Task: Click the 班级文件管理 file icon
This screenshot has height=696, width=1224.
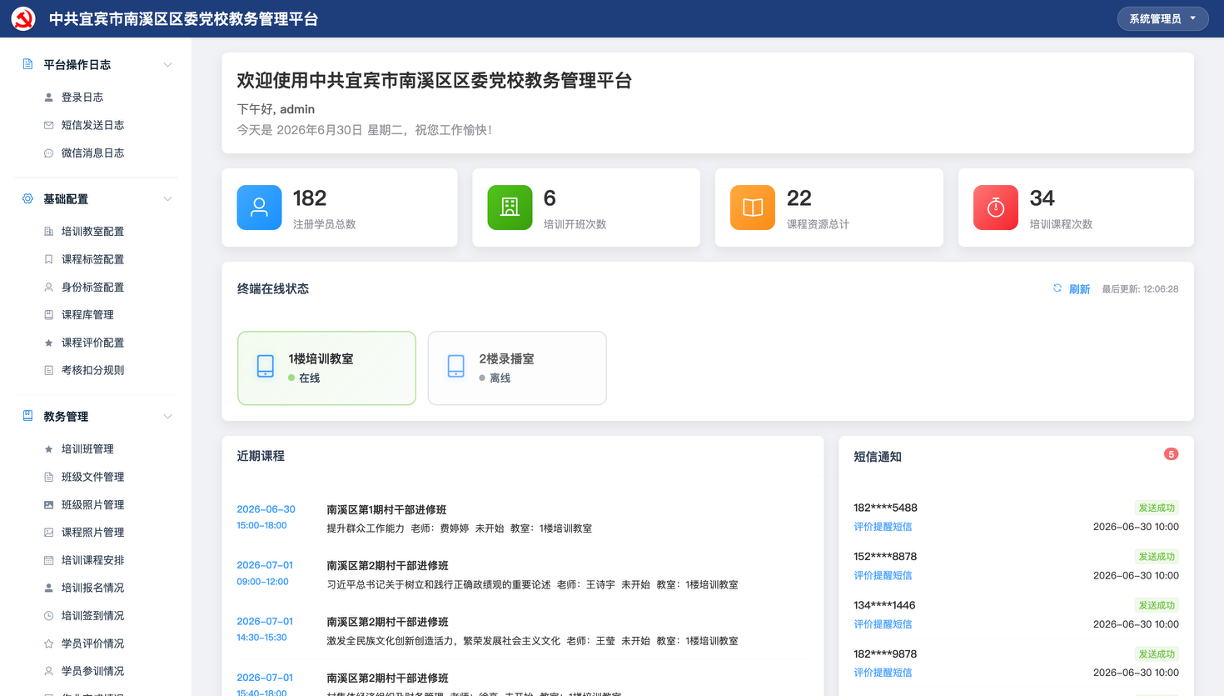Action: (49, 477)
